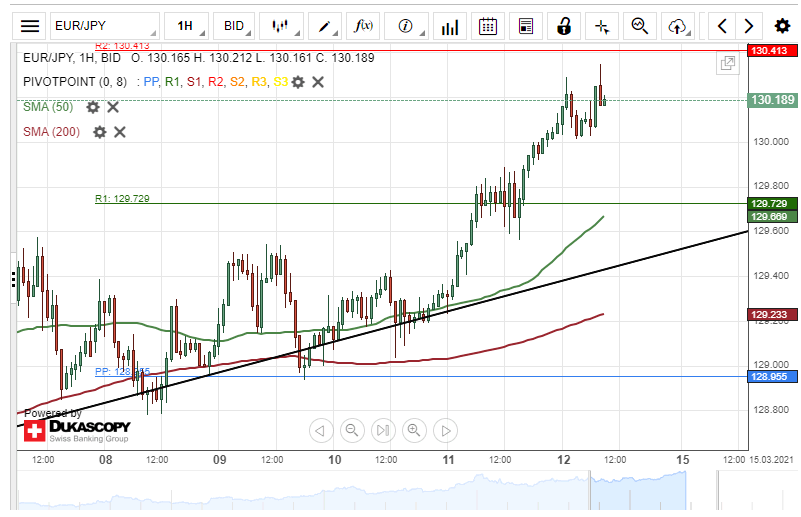Open SMA (200) settings gear
Image resolution: width=801 pixels, height=517 pixels.
coord(99,131)
